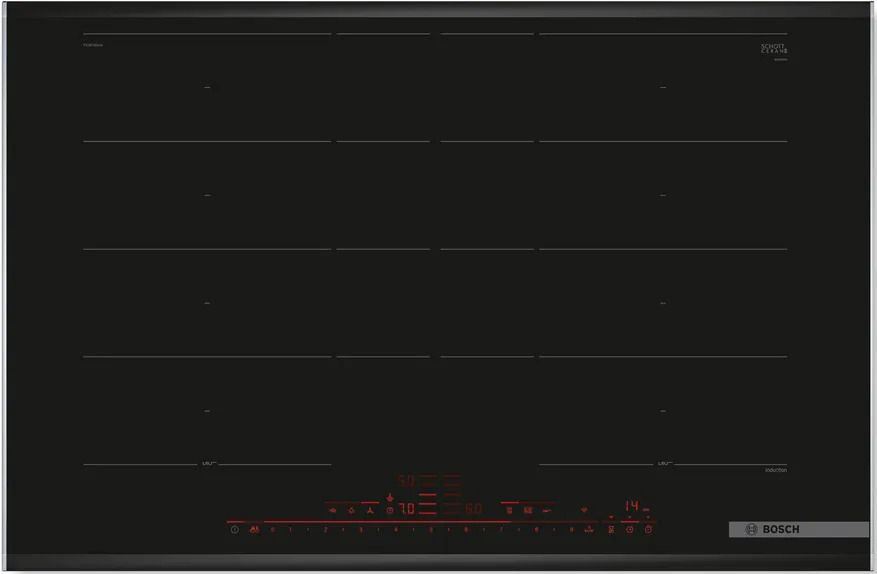
Task: Touch the top-right cooking zone center mark
Action: [x=662, y=88]
